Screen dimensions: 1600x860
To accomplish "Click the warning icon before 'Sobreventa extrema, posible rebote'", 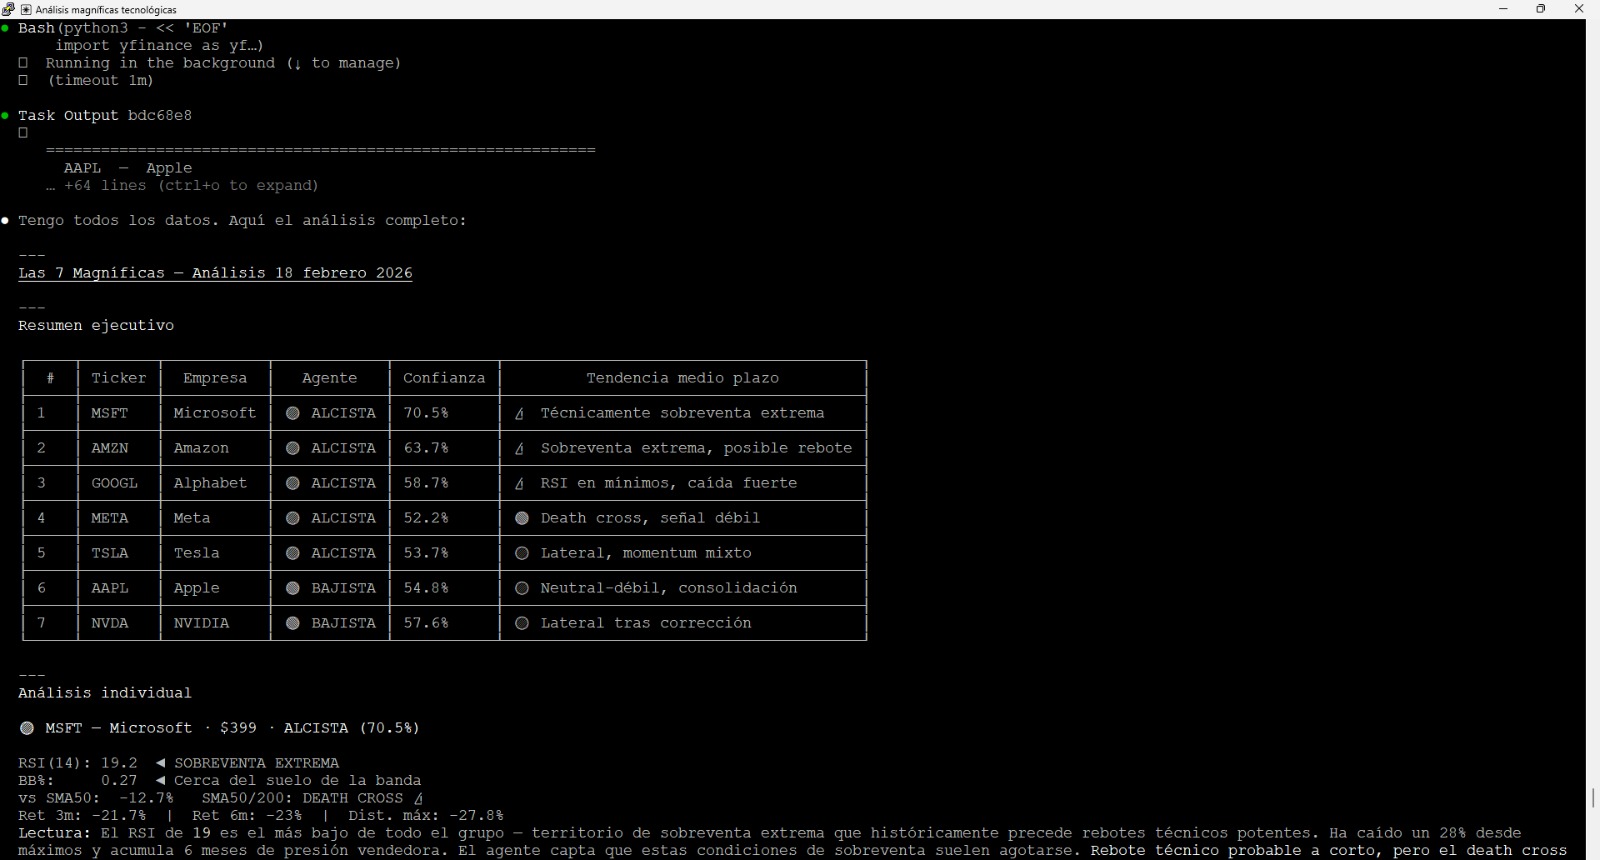I will pos(519,448).
